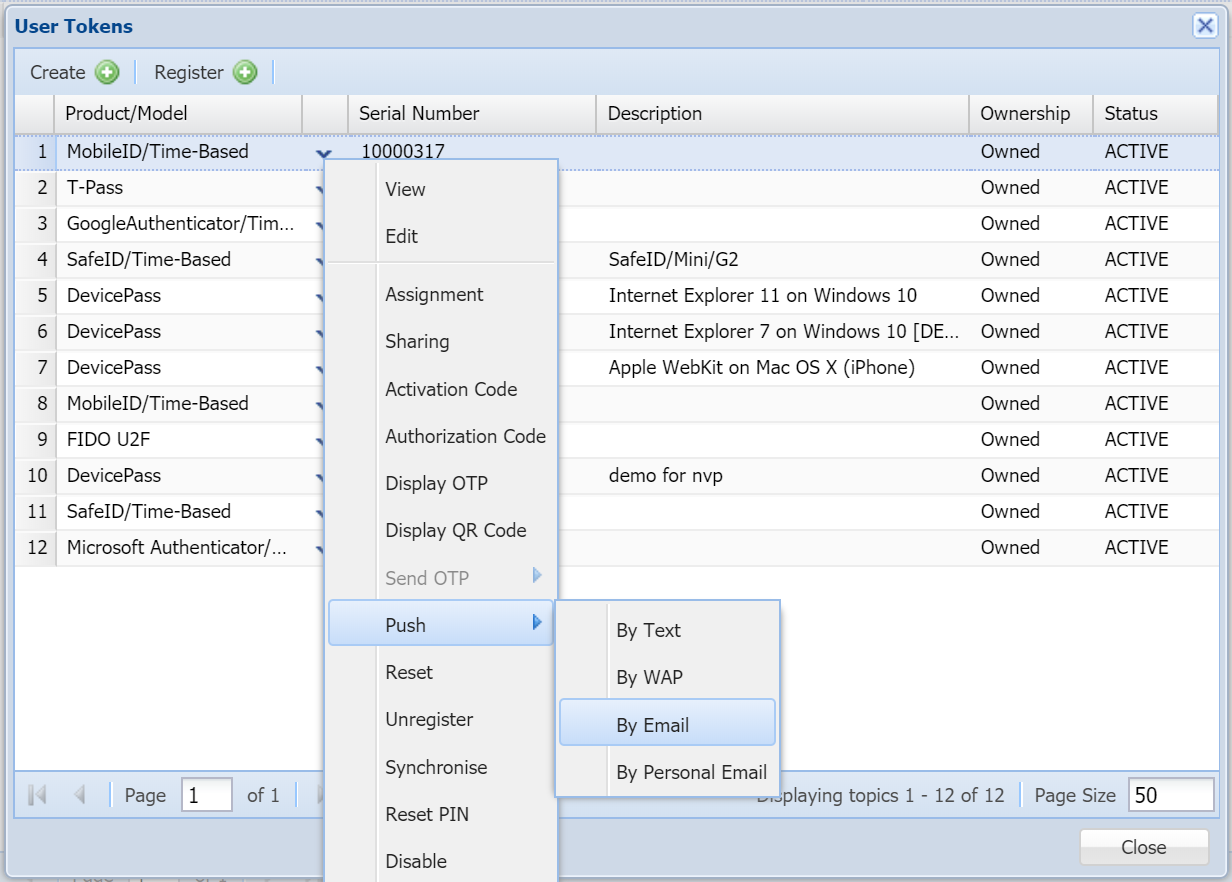Click the previous page arrow icon
The image size is (1232, 882).
pos(80,795)
